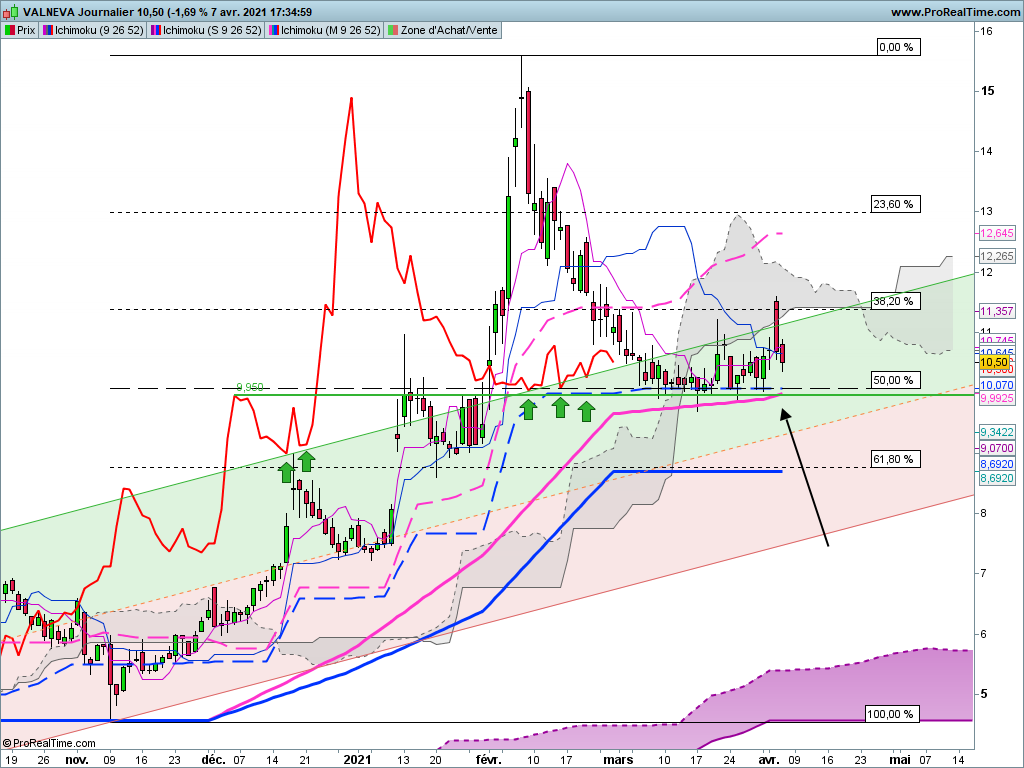Image resolution: width=1024 pixels, height=768 pixels.
Task: Click the 2021 date axis label
Action: [x=357, y=760]
